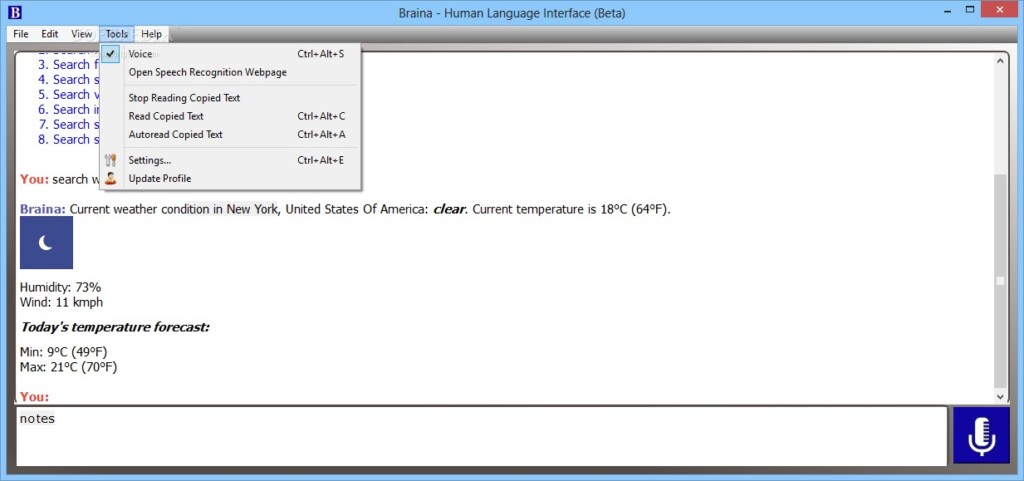Image resolution: width=1024 pixels, height=481 pixels.
Task: Enable Autoread Copied Text
Action: [230, 134]
